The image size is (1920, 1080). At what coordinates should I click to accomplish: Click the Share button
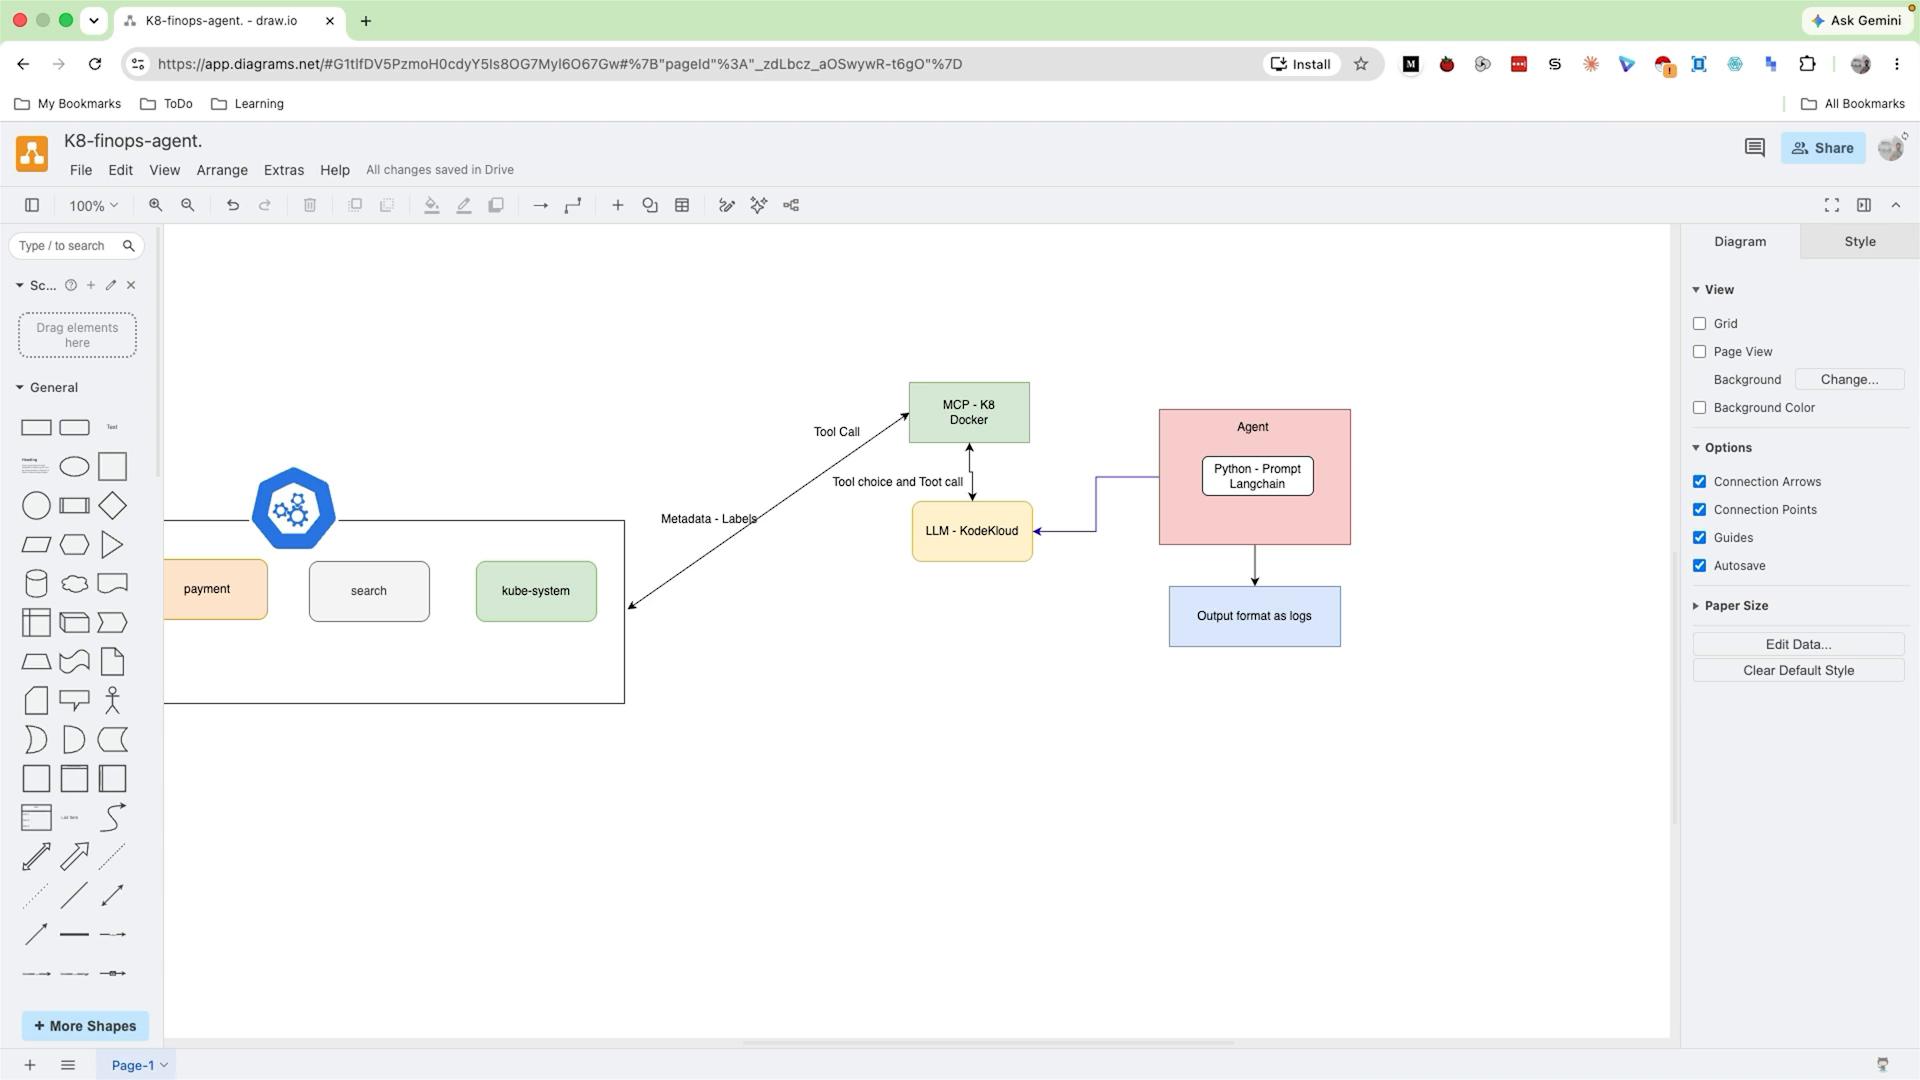tap(1823, 148)
